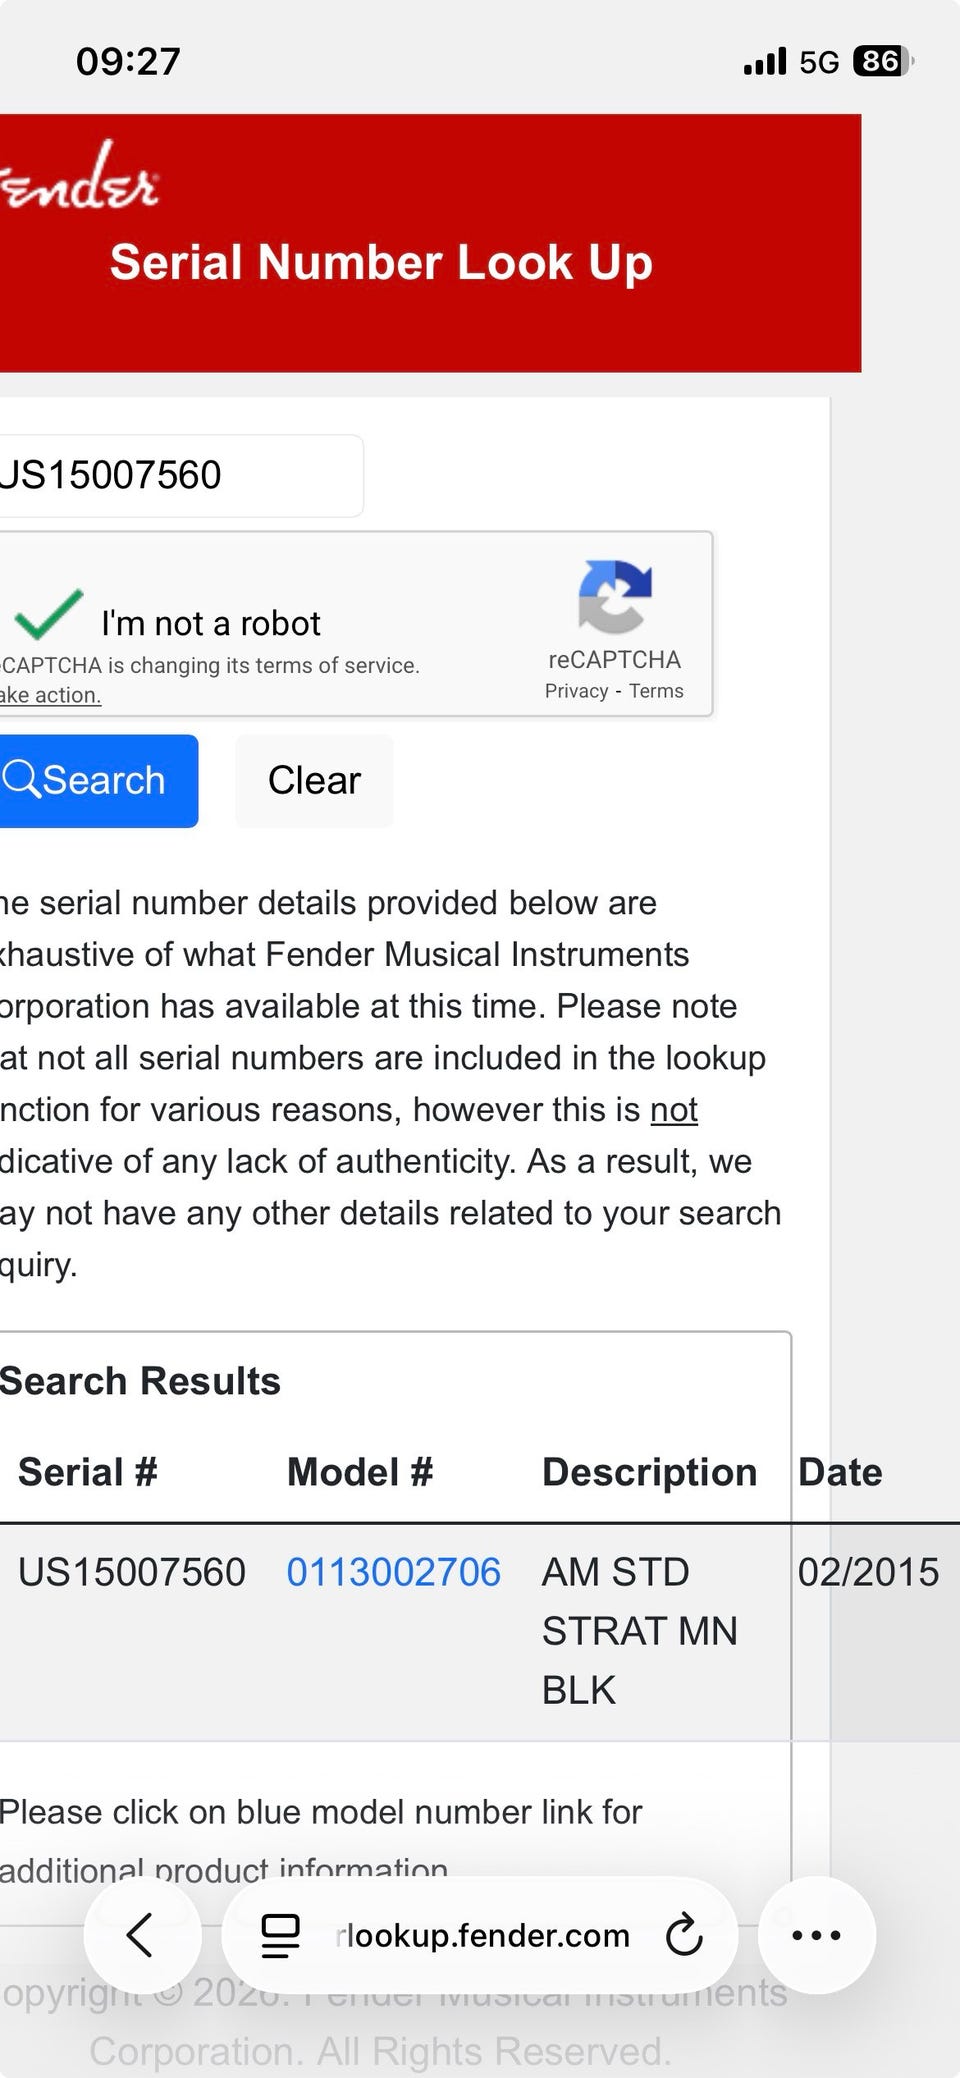Toggle the I'm not a robot checkbox

(x=48, y=615)
